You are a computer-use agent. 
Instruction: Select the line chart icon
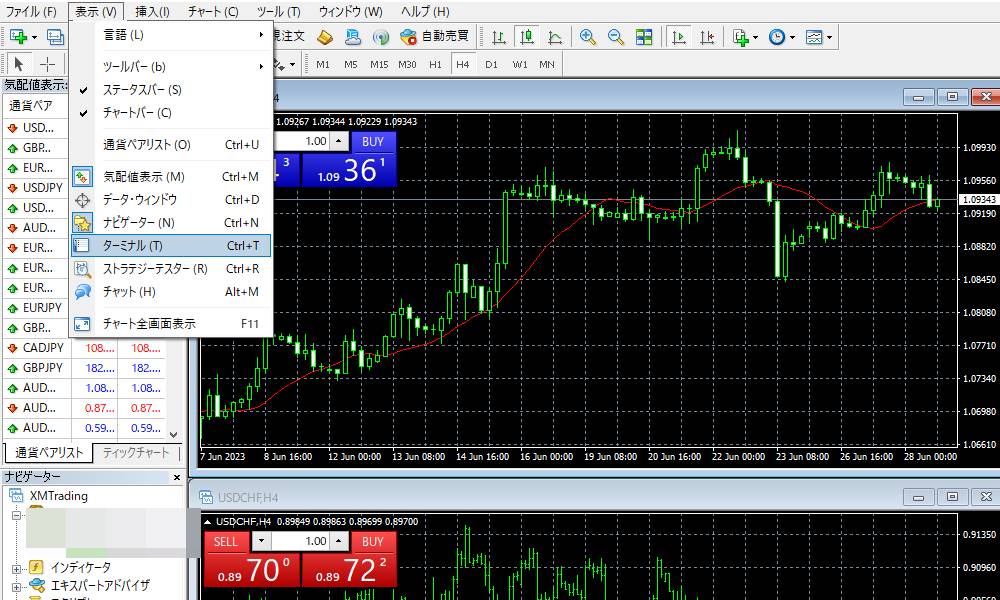tap(555, 37)
